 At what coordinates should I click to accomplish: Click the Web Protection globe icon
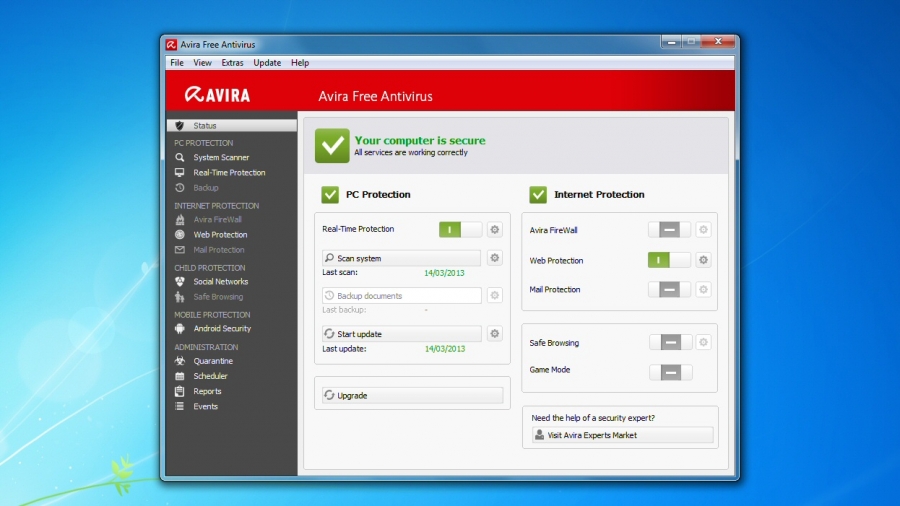pyautogui.click(x=180, y=235)
